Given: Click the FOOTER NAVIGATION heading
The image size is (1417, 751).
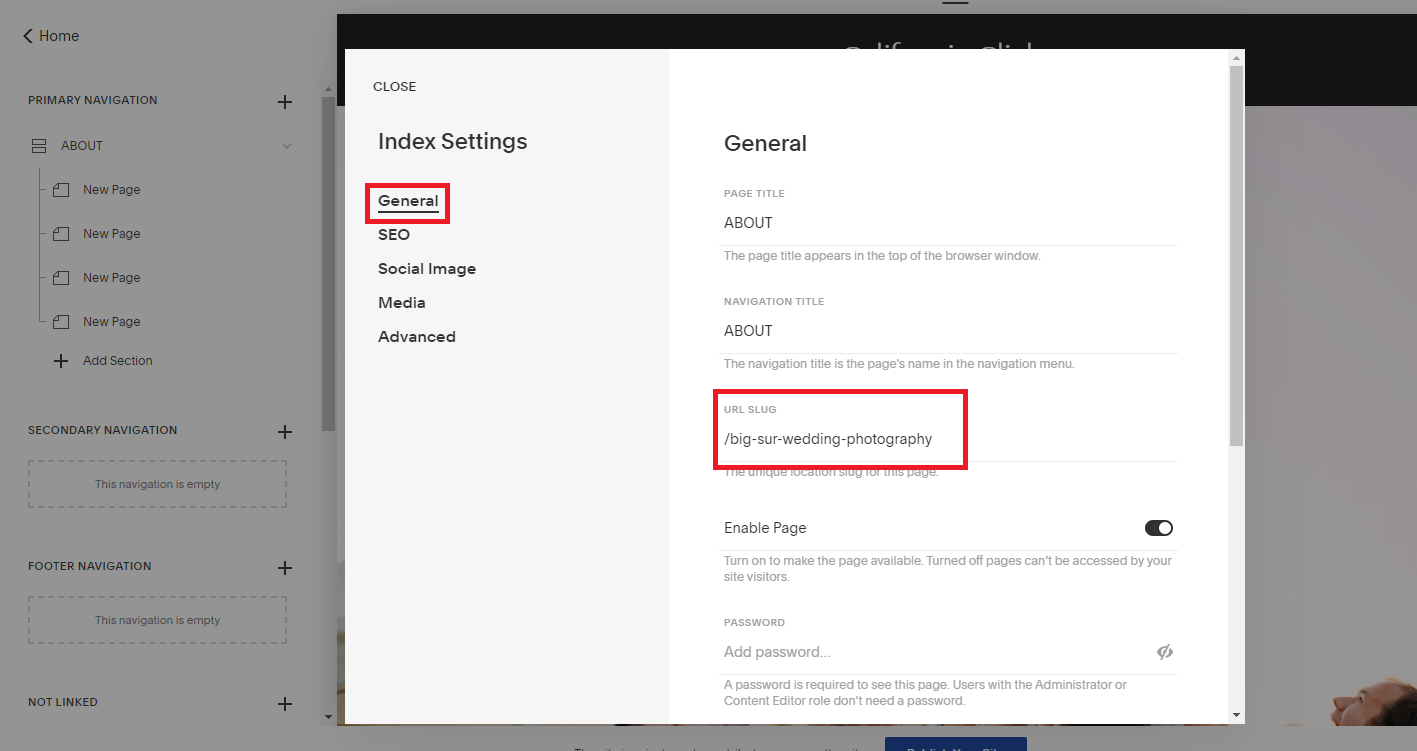Looking at the screenshot, I should 90,566.
